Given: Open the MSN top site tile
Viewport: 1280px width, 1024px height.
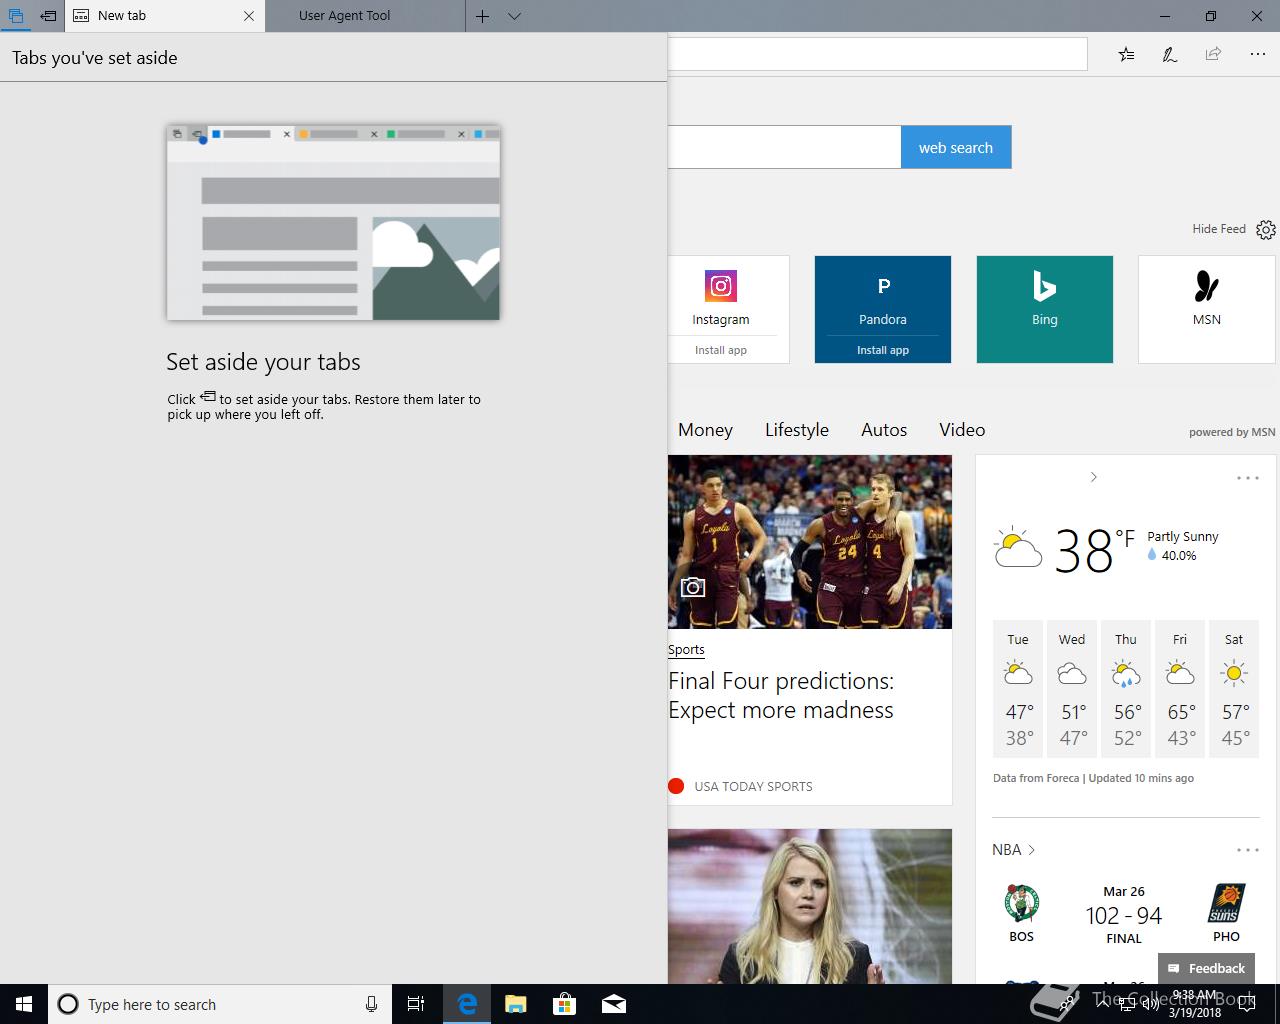Looking at the screenshot, I should tap(1207, 309).
